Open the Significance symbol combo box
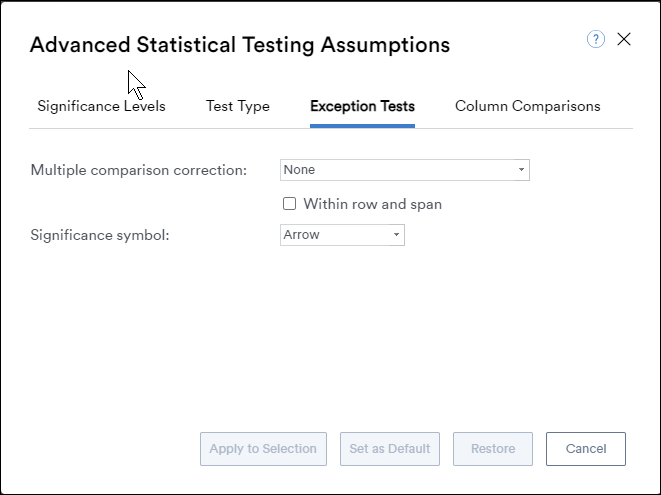 pos(342,235)
